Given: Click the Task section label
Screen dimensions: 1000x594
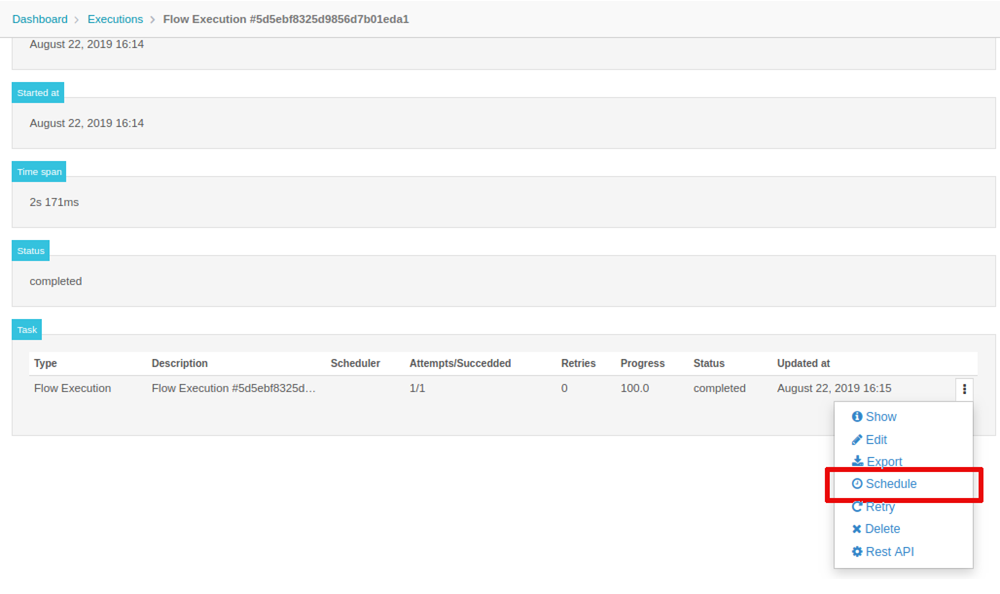Looking at the screenshot, I should tap(27, 330).
